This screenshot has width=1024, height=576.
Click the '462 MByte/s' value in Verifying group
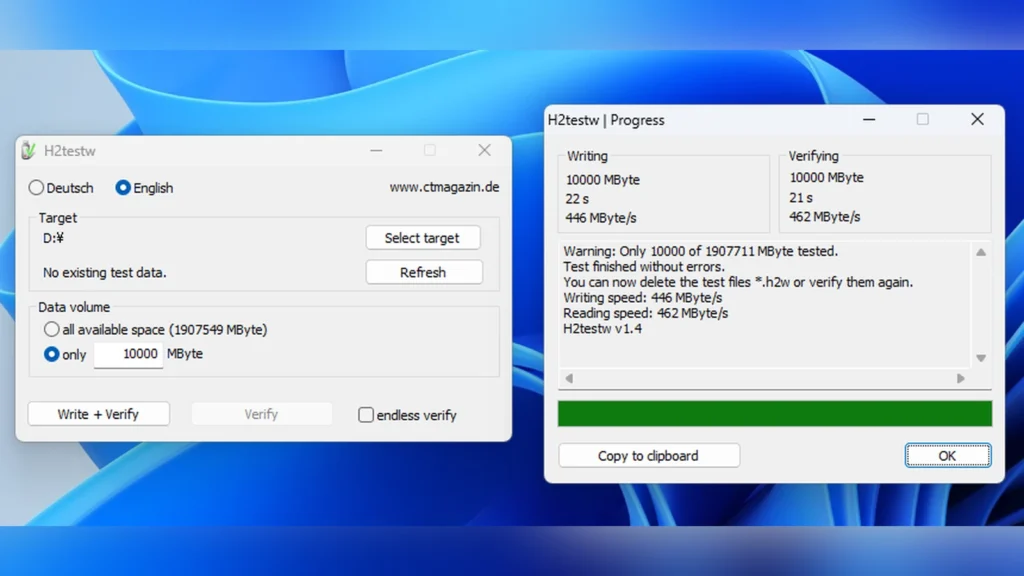click(824, 217)
